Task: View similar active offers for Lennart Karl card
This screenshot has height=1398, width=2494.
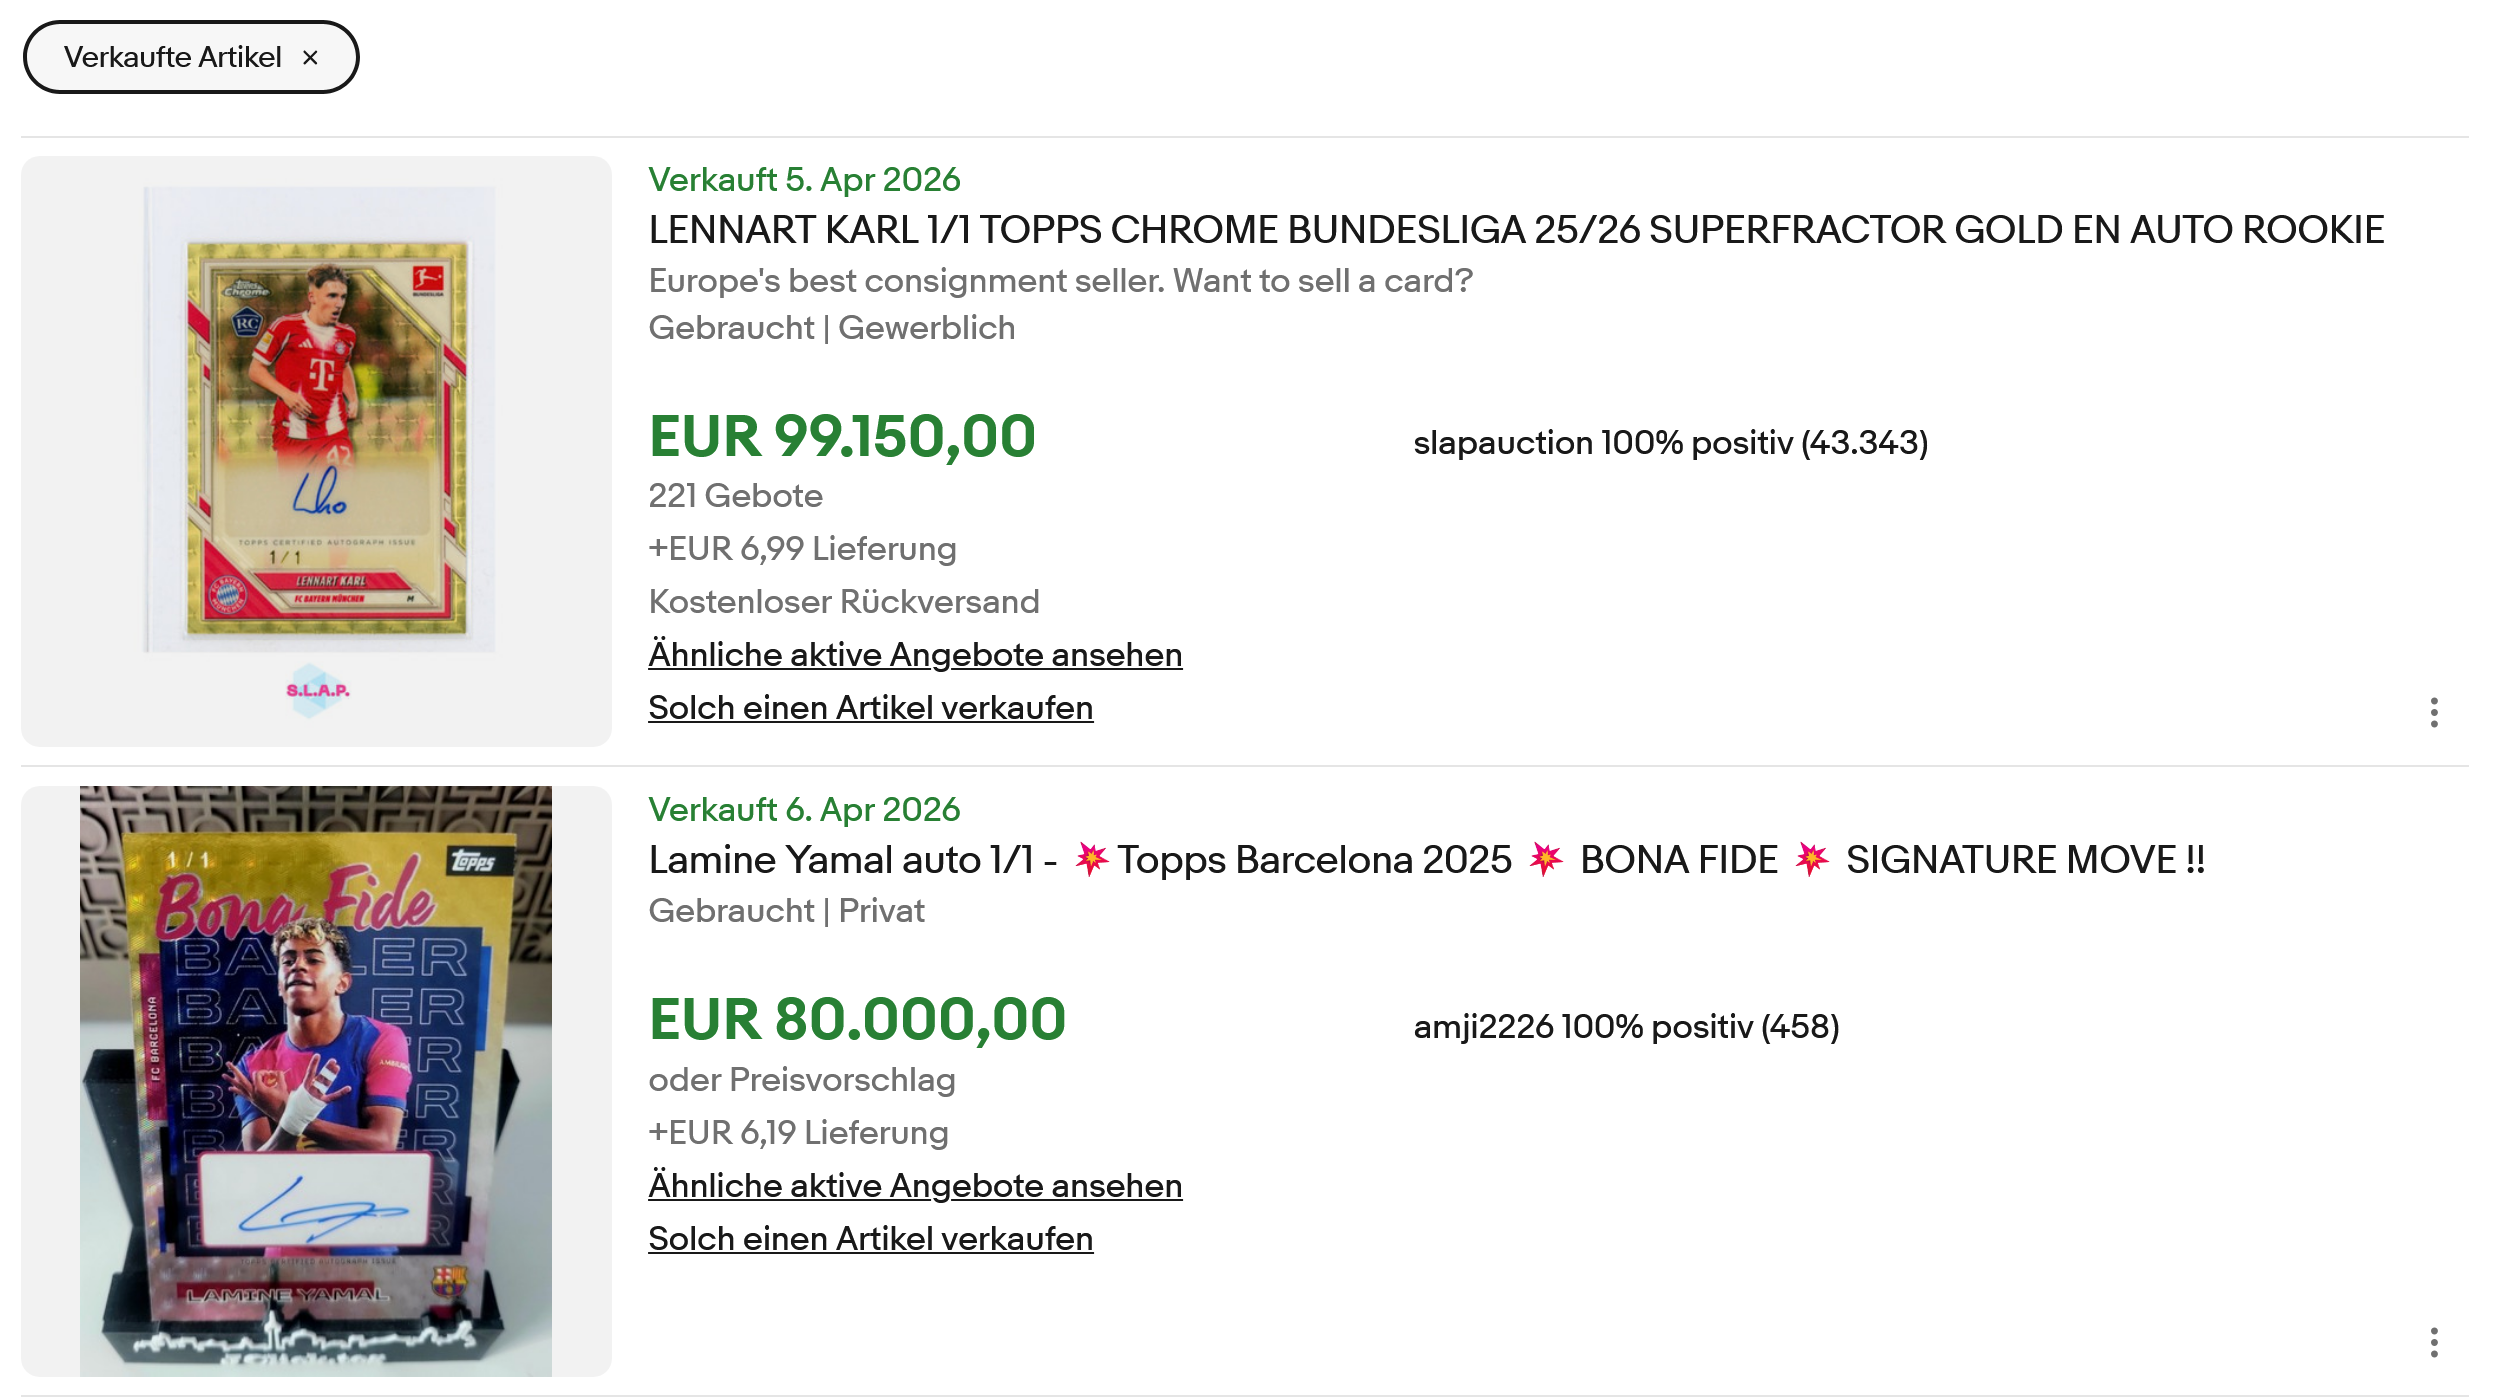Action: click(915, 654)
